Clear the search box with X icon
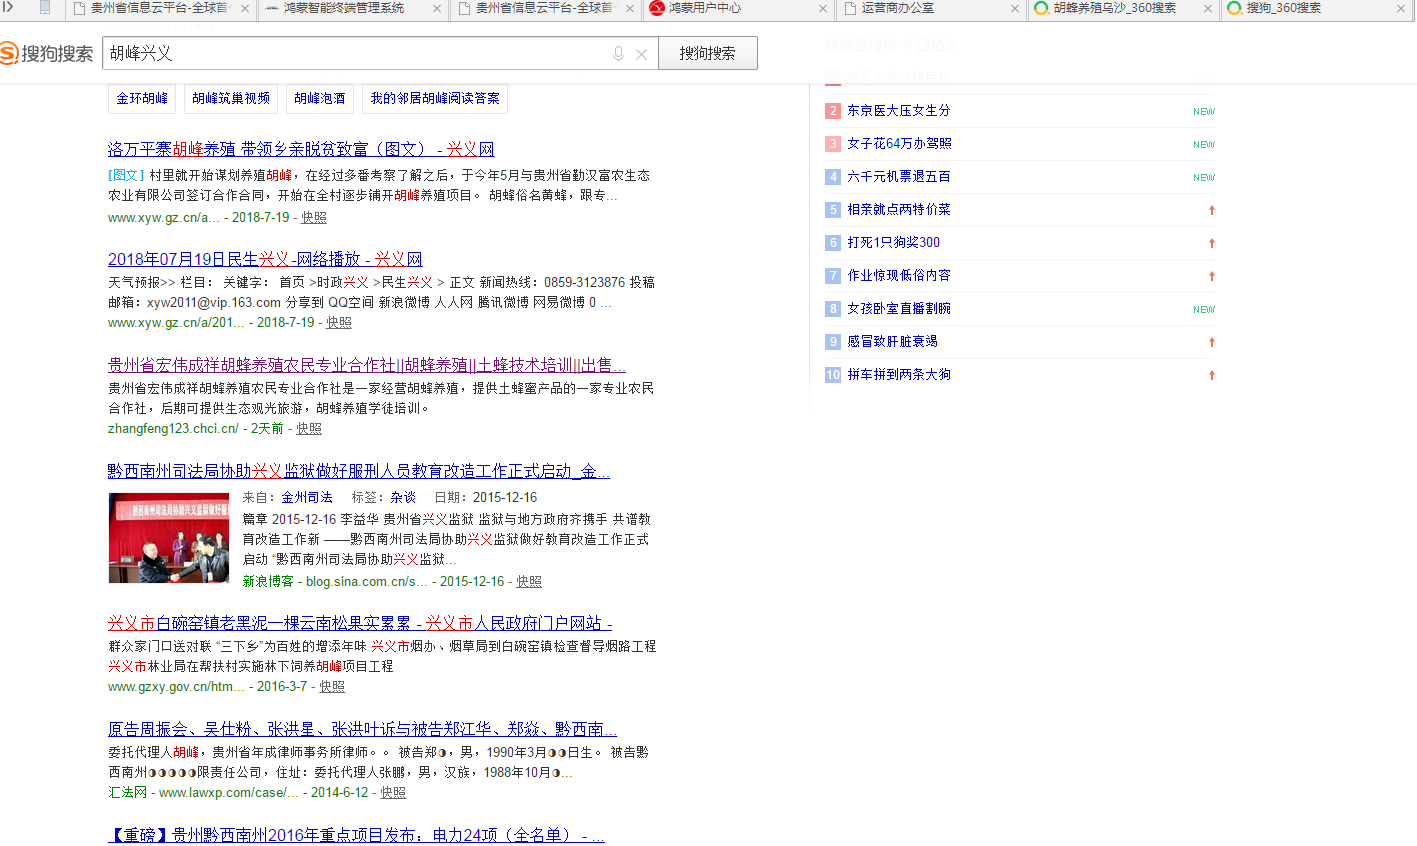The width and height of the screenshot is (1417, 846). click(642, 54)
